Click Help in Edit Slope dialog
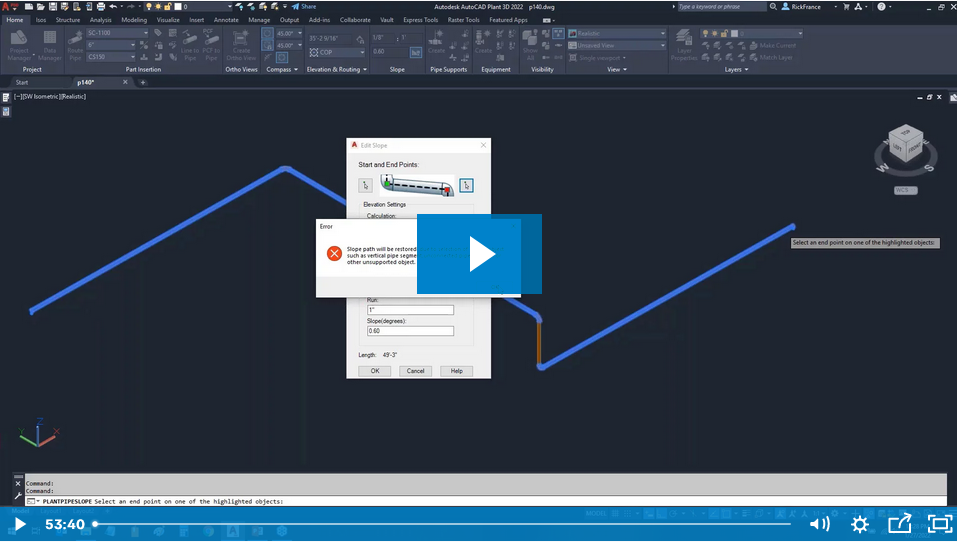This screenshot has height=542, width=957. pyautogui.click(x=457, y=371)
